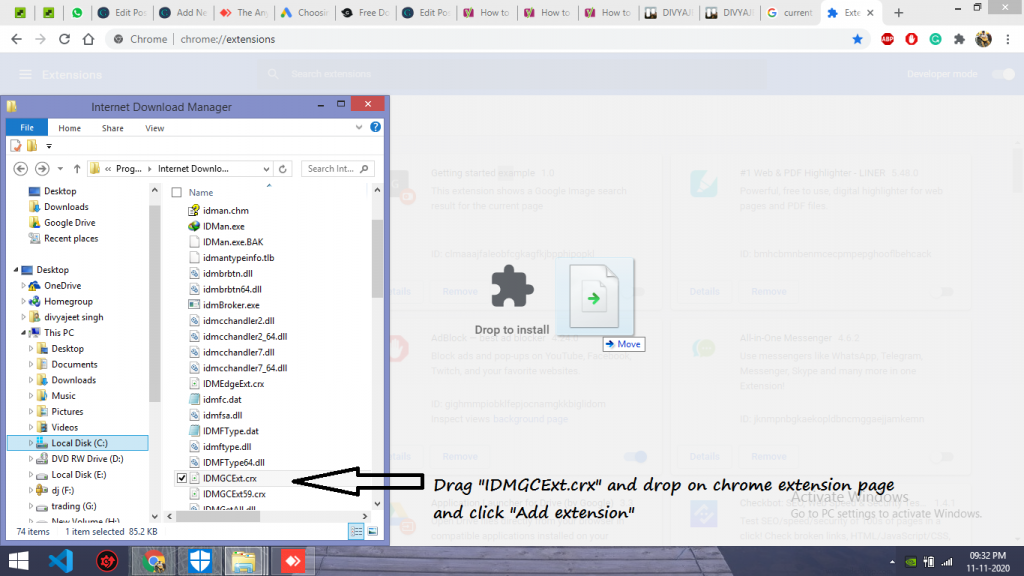This screenshot has width=1024, height=576.
Task: Toggle the AdBlock extension switch
Action: pos(635,456)
